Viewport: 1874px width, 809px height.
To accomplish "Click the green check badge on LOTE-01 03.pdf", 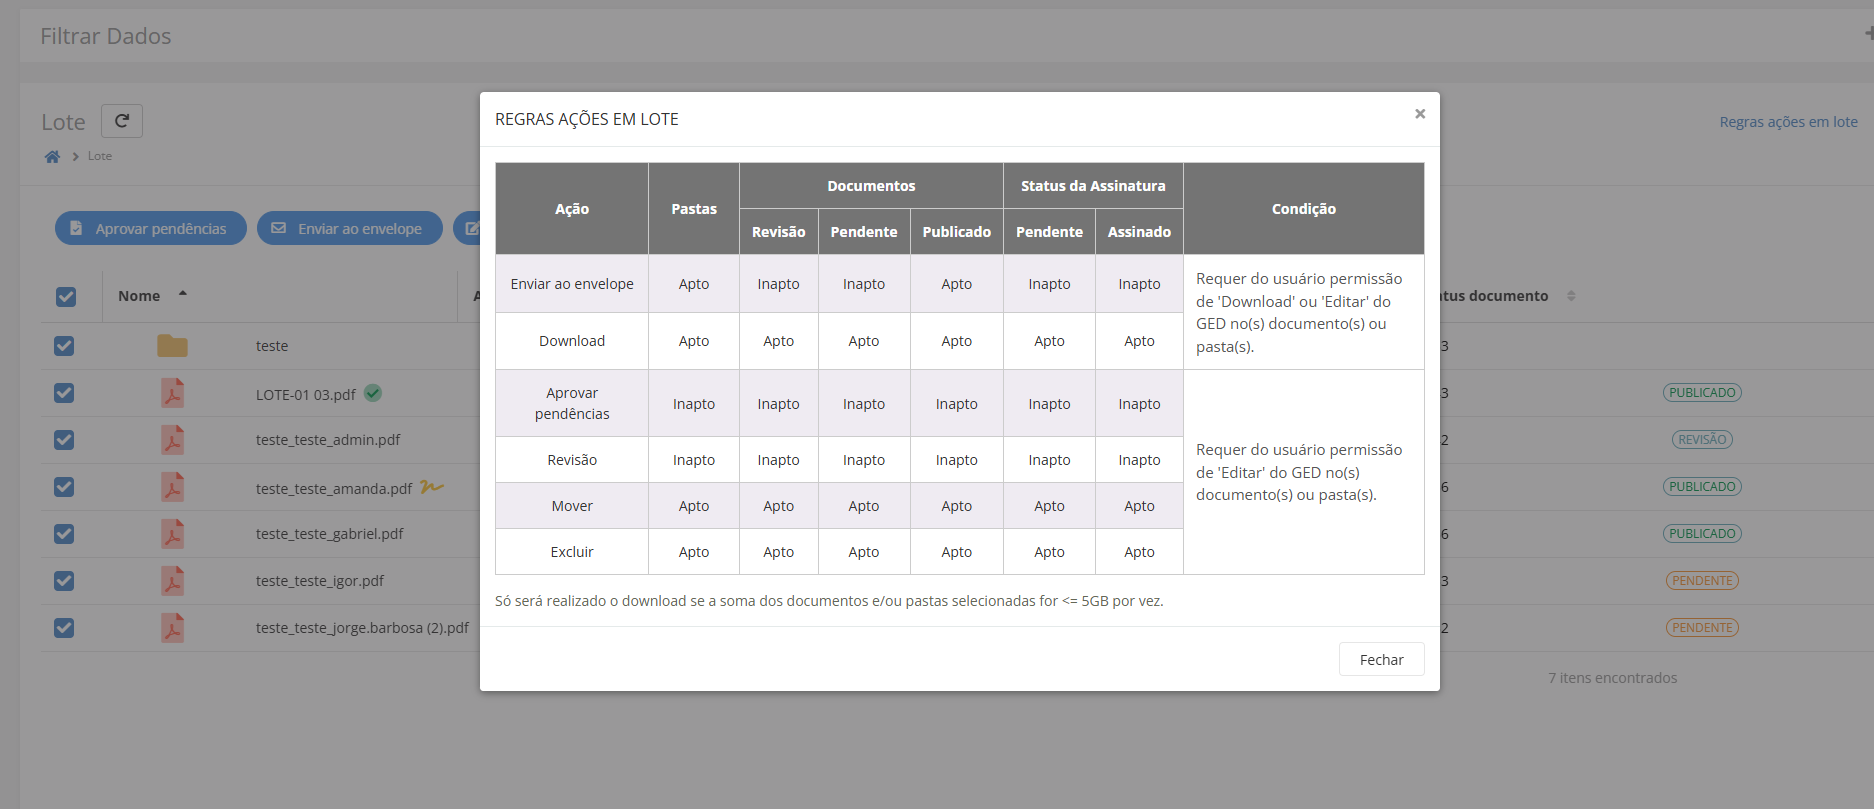I will click(373, 393).
